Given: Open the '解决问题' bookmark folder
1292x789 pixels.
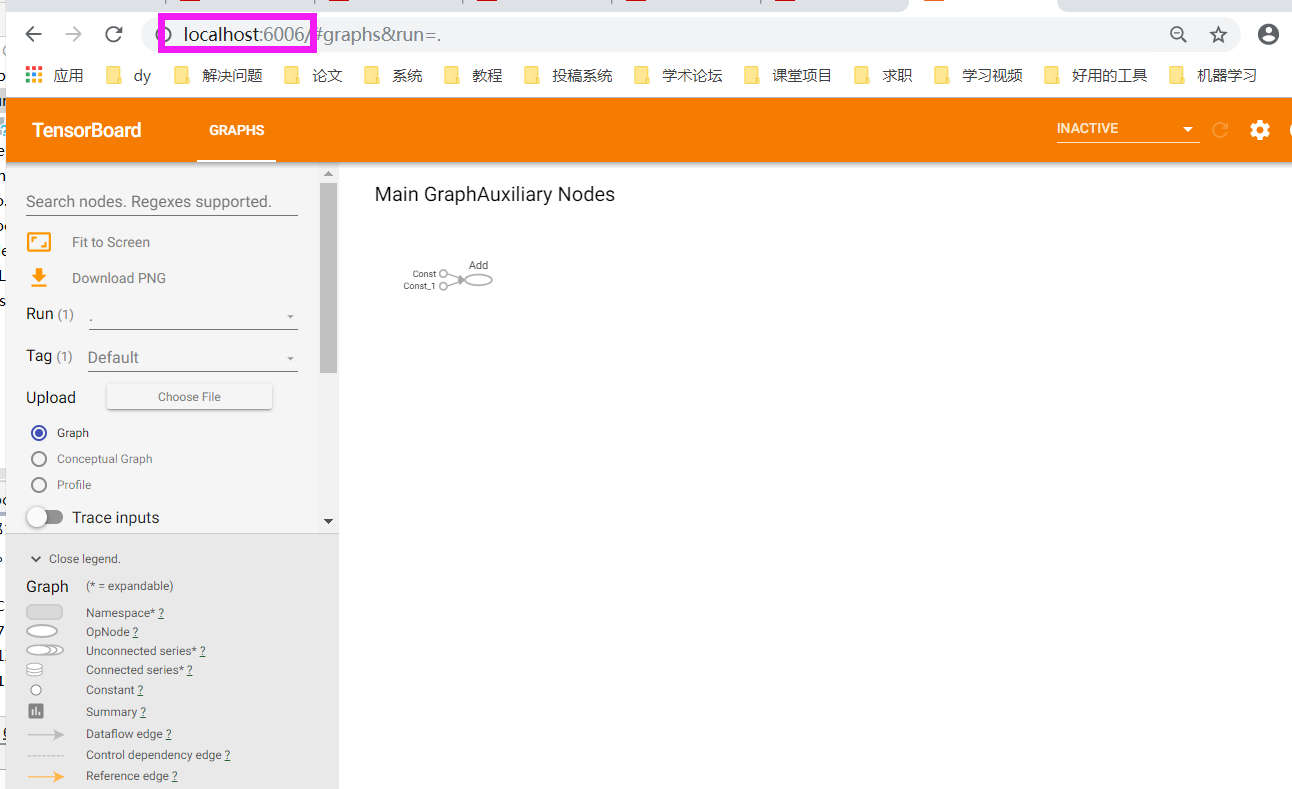Looking at the screenshot, I should coord(218,75).
